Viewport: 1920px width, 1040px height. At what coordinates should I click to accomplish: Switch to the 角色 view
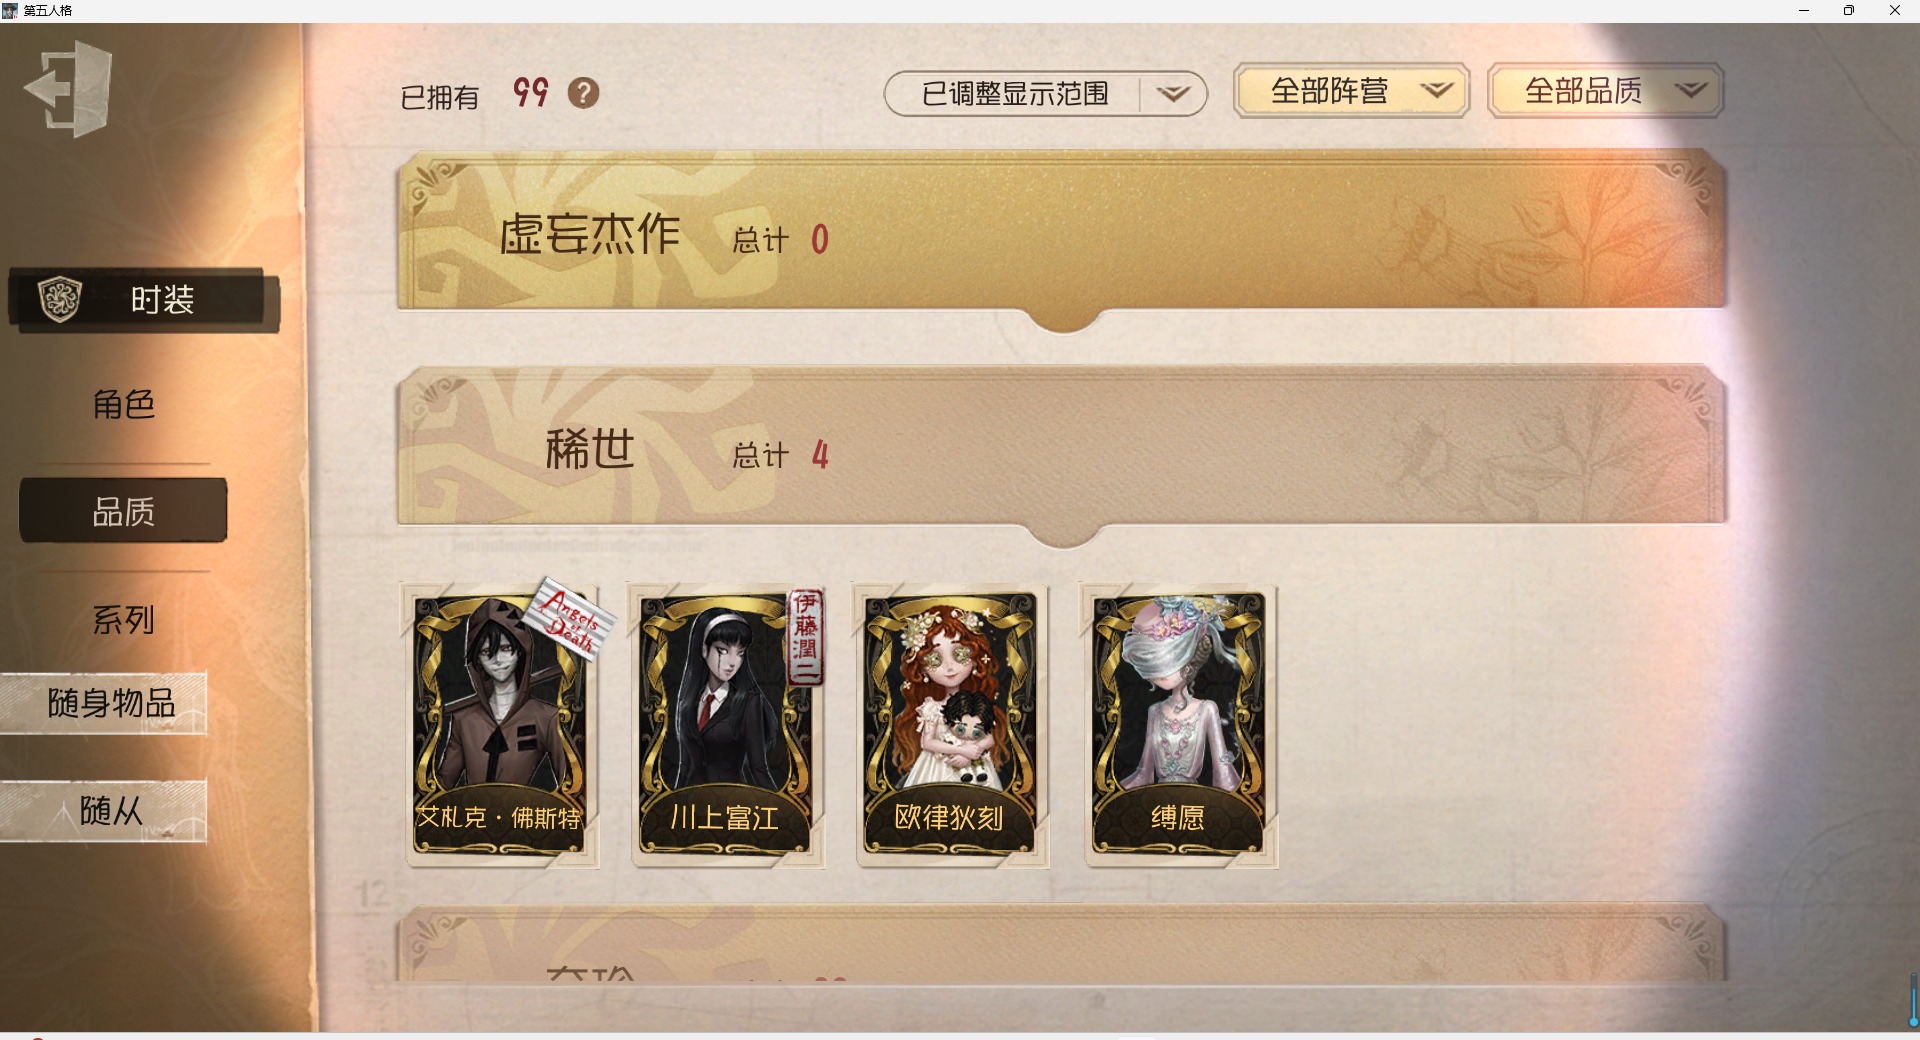click(x=123, y=404)
